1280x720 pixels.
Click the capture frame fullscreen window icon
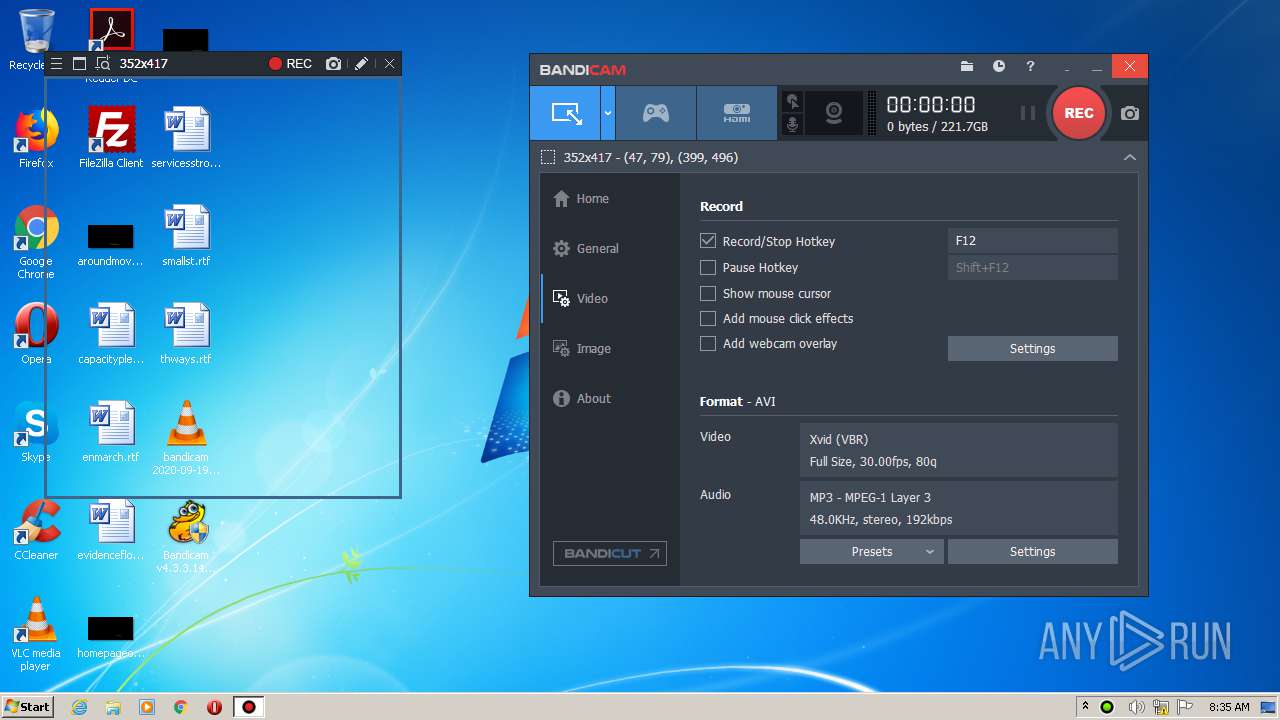coord(80,63)
